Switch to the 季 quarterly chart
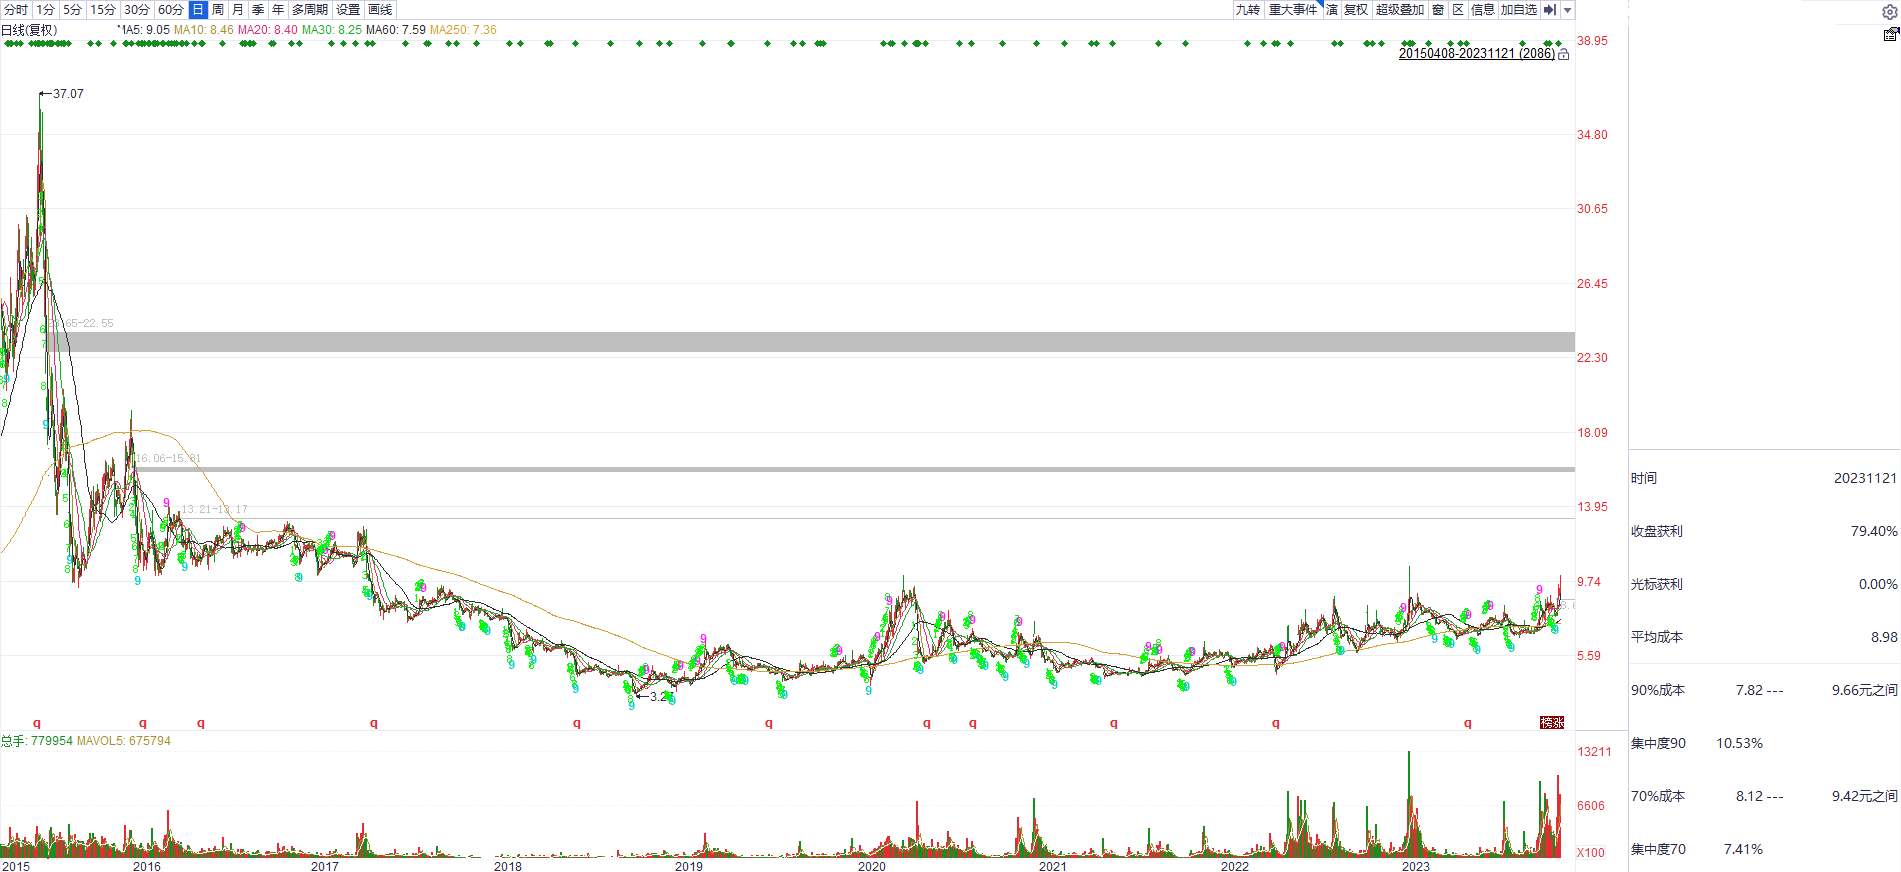Image resolution: width=1901 pixels, height=872 pixels. pyautogui.click(x=258, y=10)
